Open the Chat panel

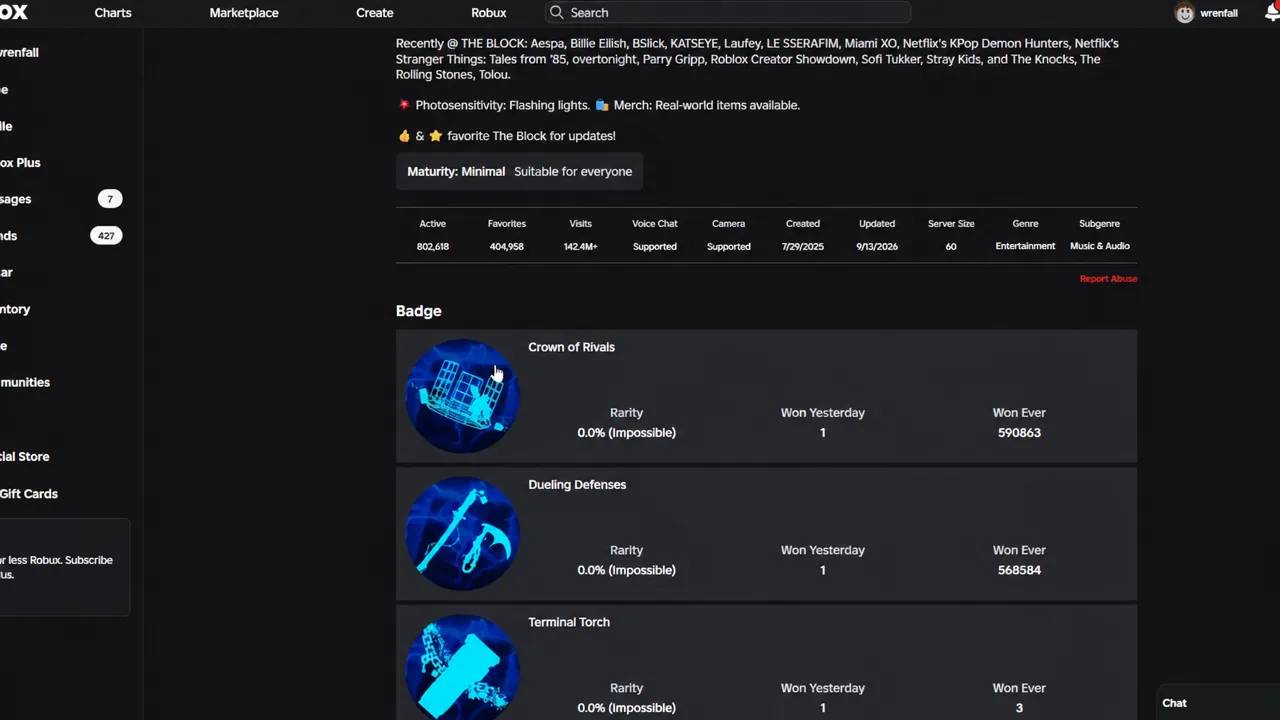[1218, 703]
